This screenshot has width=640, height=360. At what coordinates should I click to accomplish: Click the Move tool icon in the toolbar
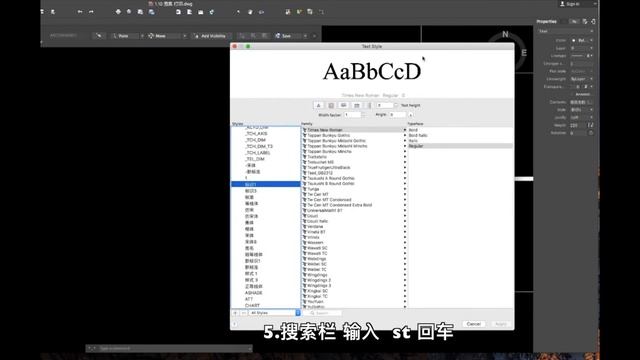[x=151, y=36]
